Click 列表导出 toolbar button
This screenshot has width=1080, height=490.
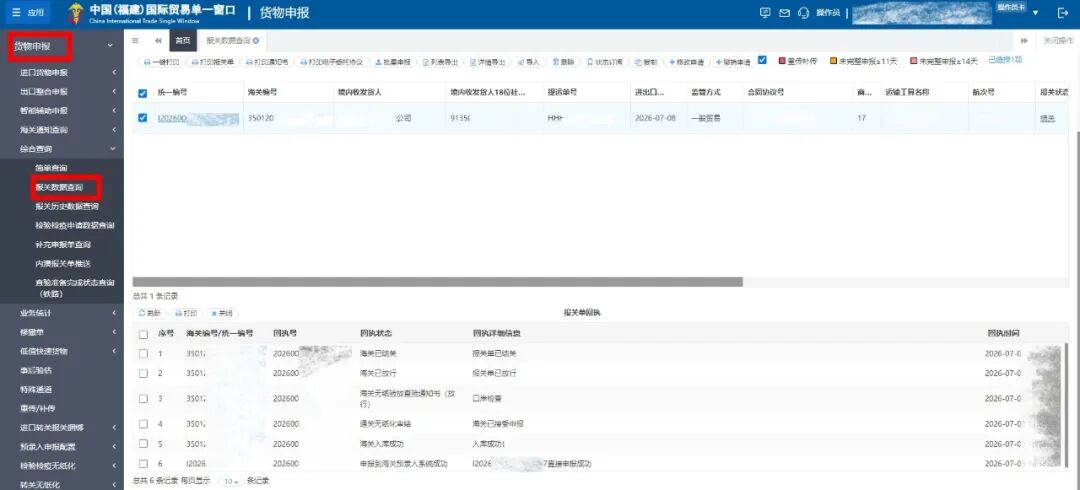[x=440, y=62]
